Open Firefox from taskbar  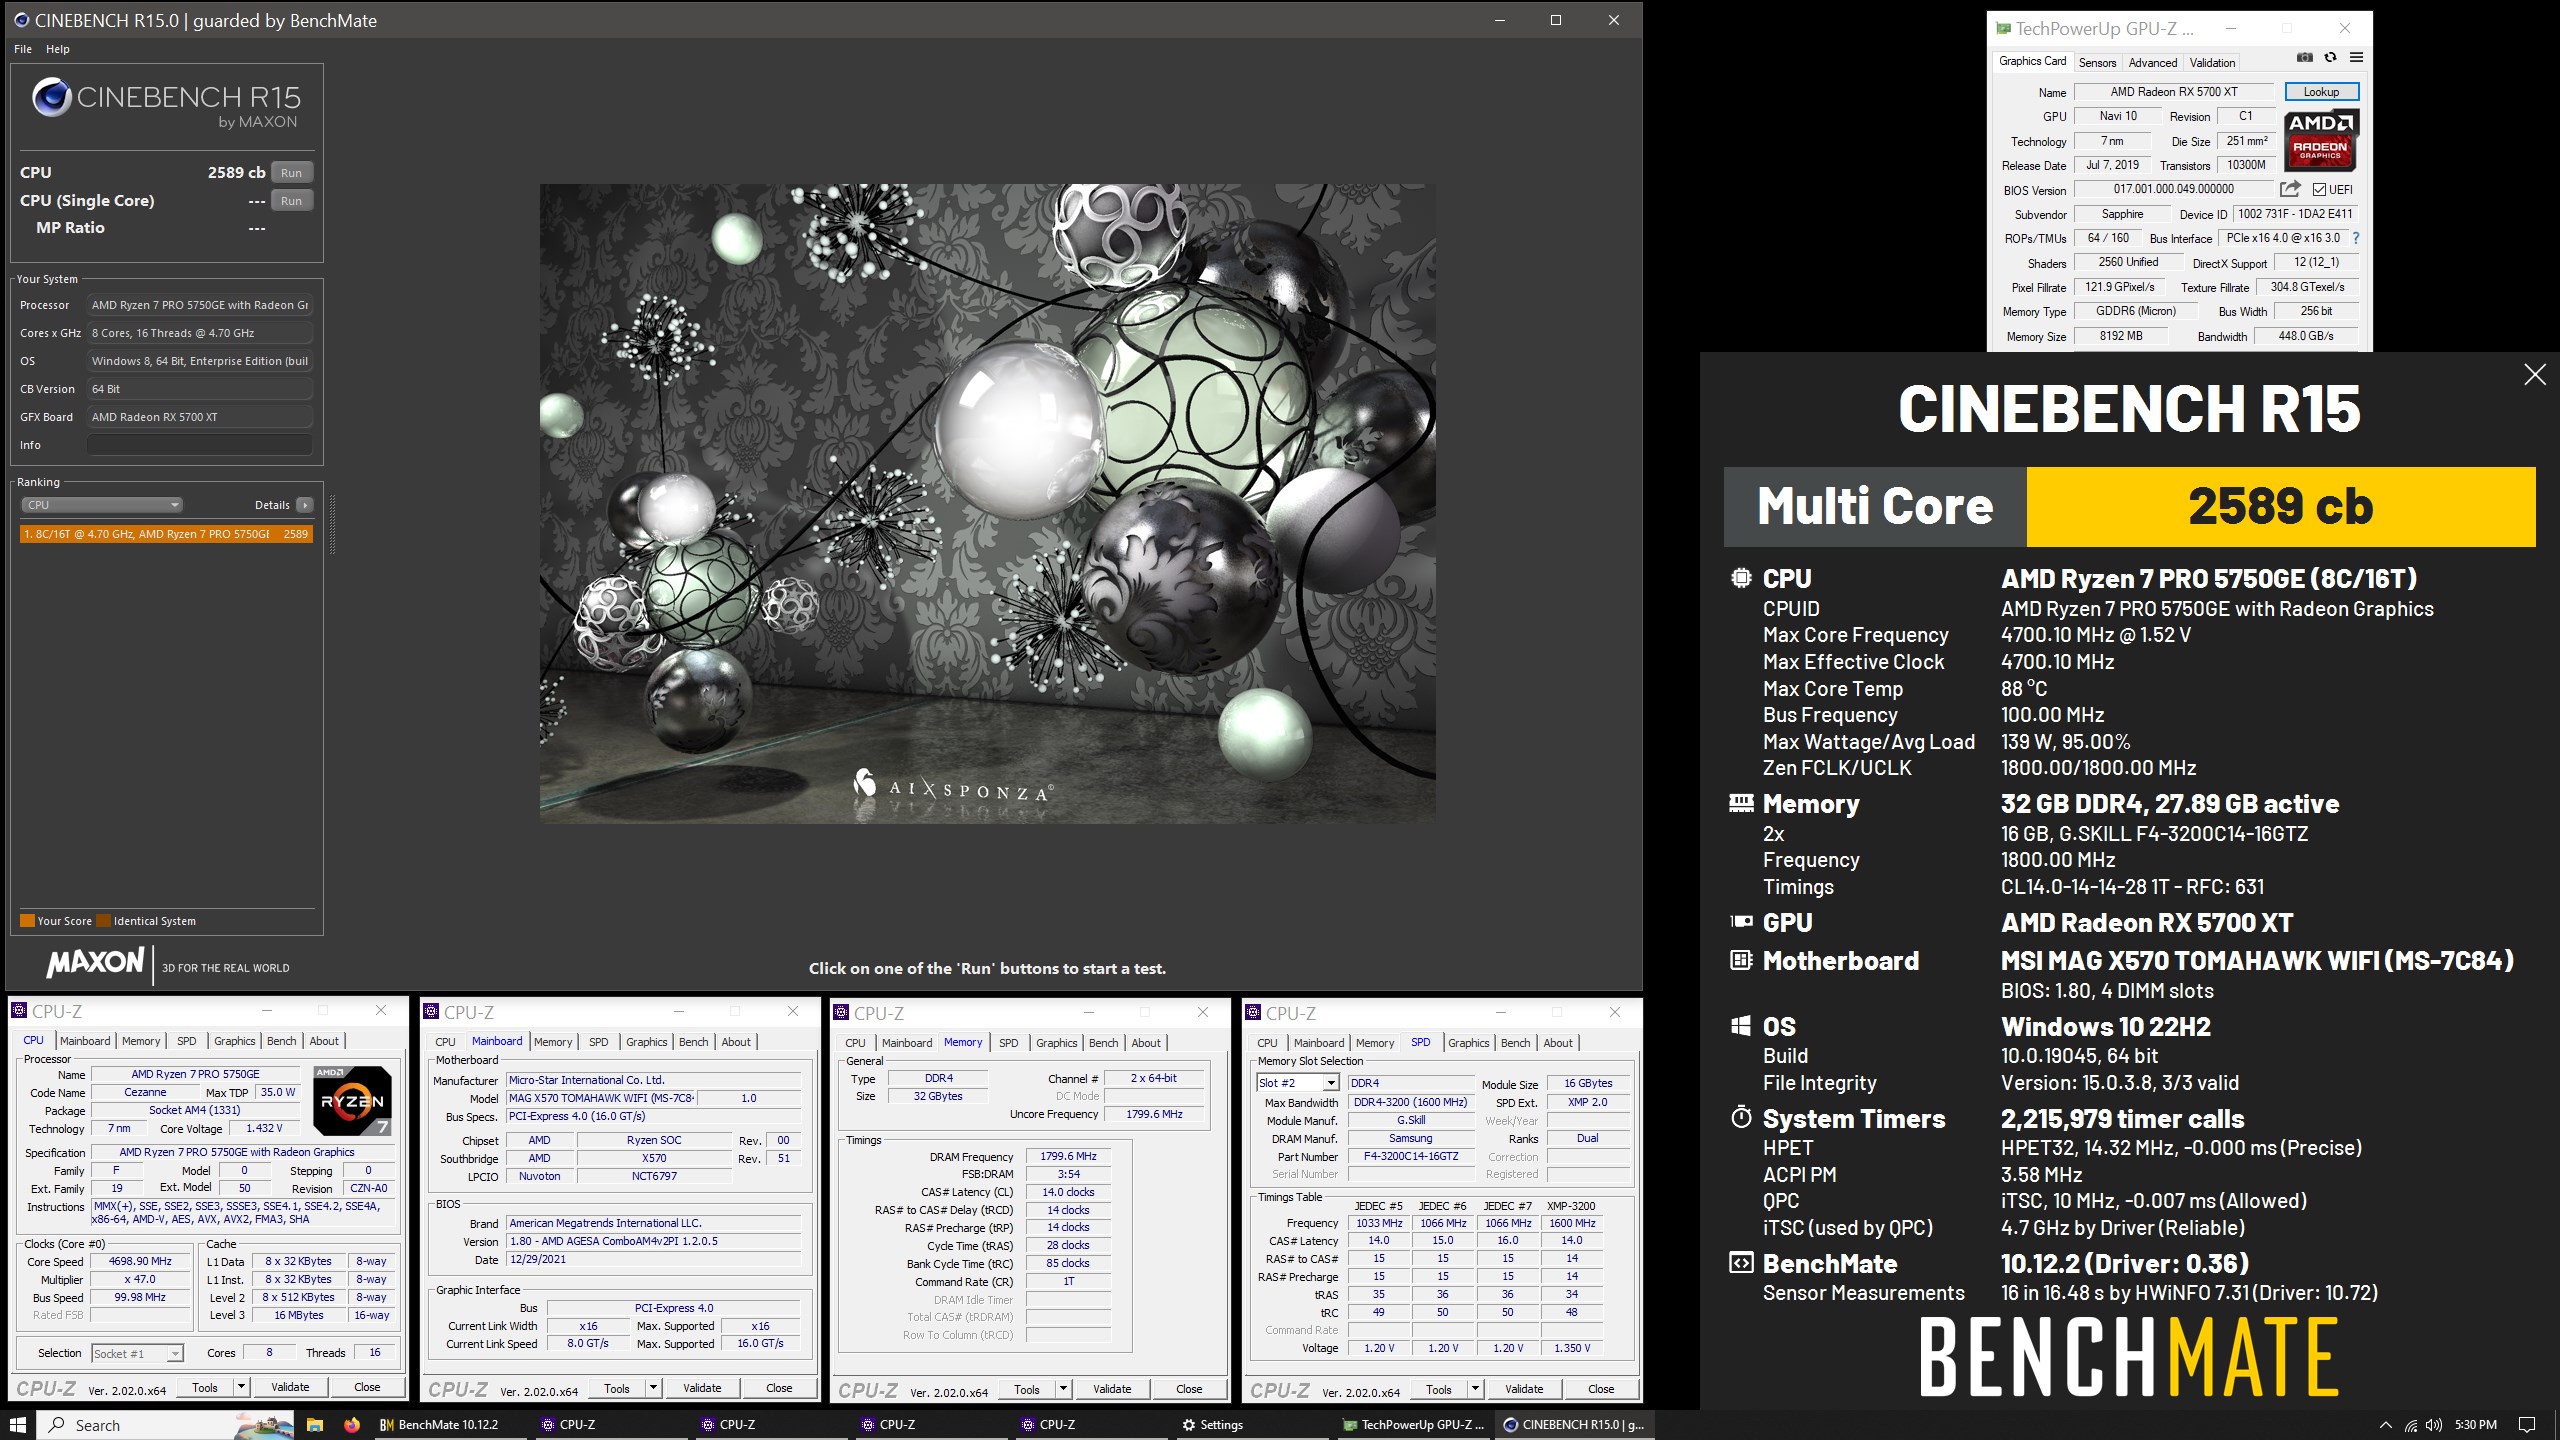pos(352,1425)
